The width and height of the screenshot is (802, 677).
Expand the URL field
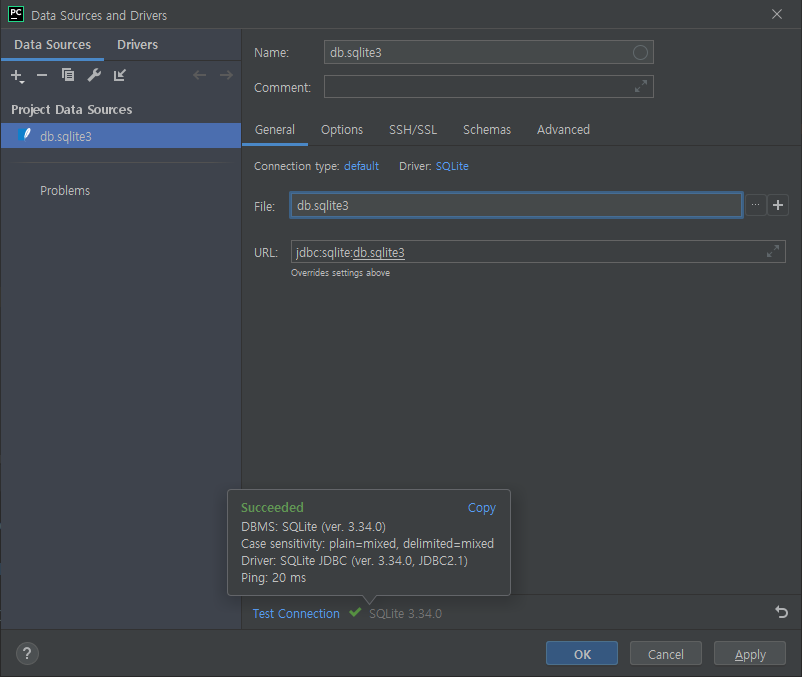tap(772, 251)
